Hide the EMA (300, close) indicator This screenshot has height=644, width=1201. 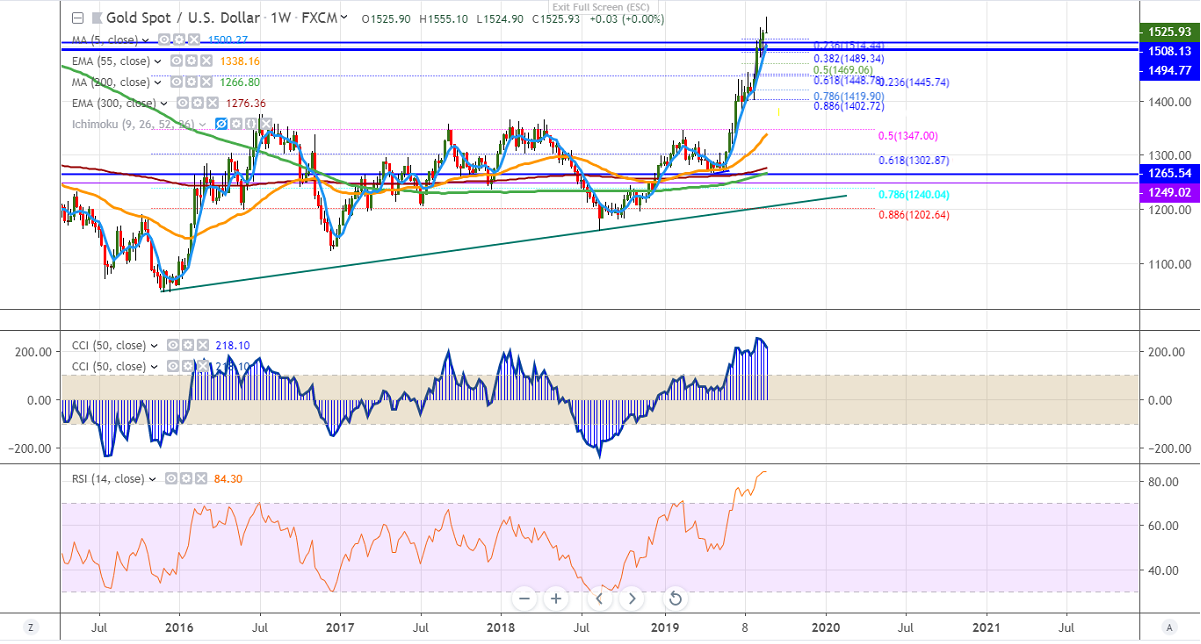click(182, 103)
